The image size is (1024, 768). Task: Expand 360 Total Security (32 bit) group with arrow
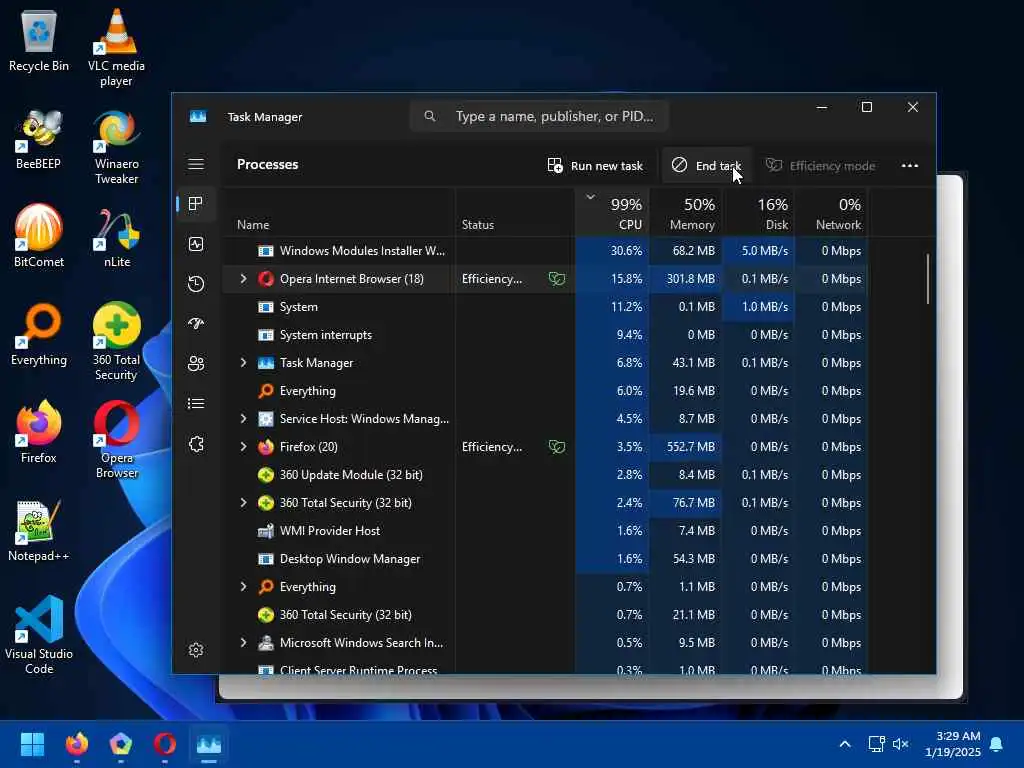[243, 503]
